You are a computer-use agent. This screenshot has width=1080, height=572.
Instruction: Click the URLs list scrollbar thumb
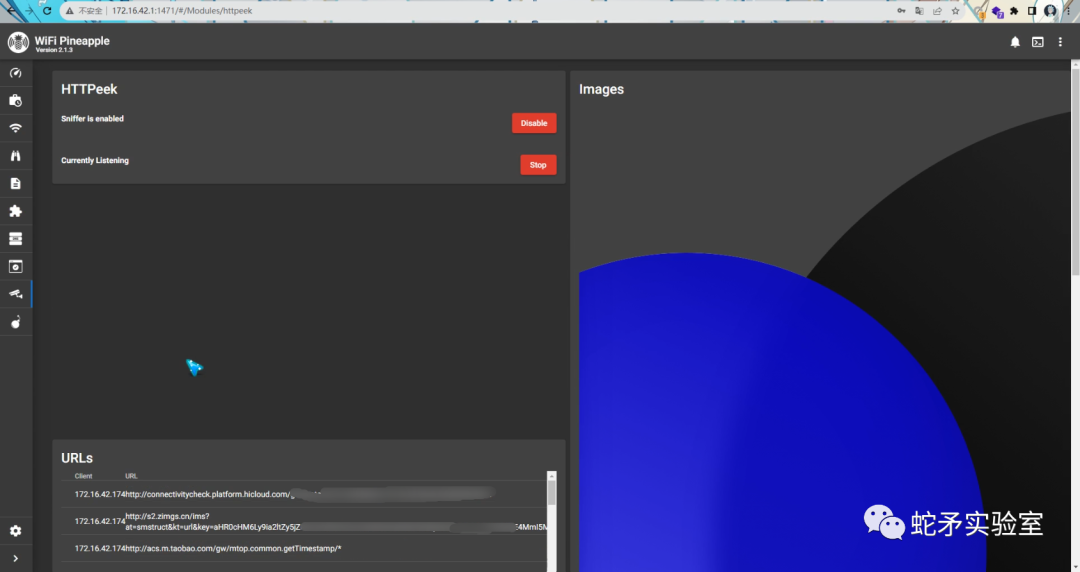point(552,493)
